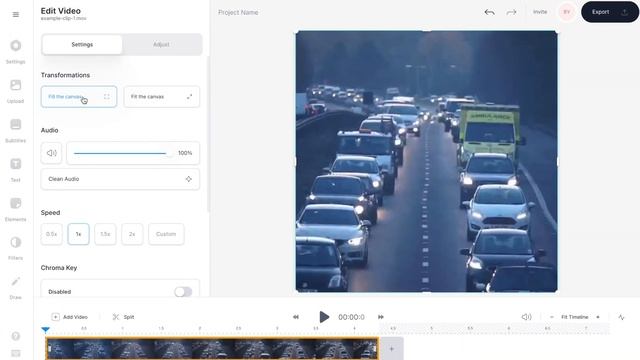The height and width of the screenshot is (360, 640).
Task: Click the Clean Audio button
Action: [120, 179]
